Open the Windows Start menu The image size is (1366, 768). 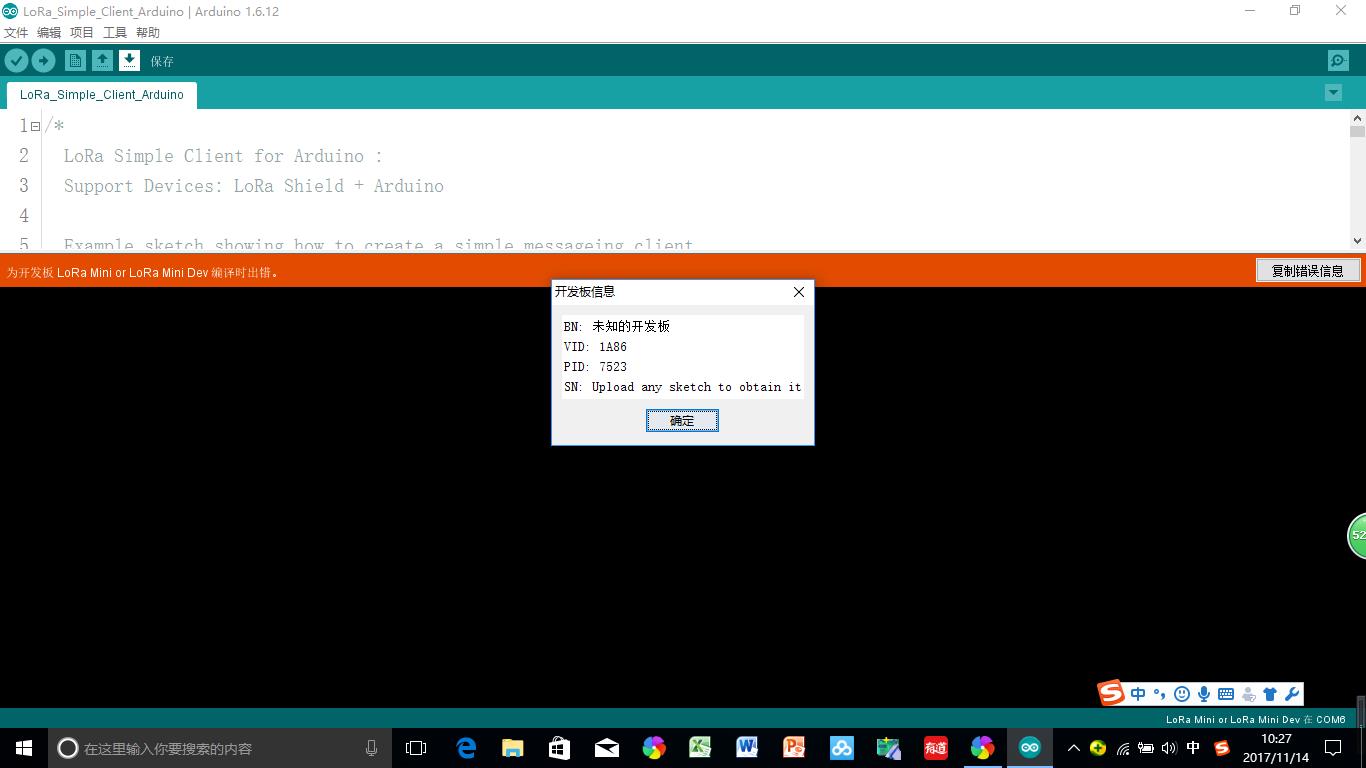(x=24, y=748)
